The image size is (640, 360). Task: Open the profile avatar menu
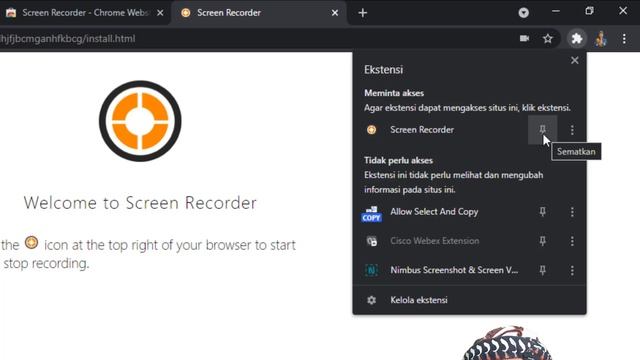[x=601, y=39]
